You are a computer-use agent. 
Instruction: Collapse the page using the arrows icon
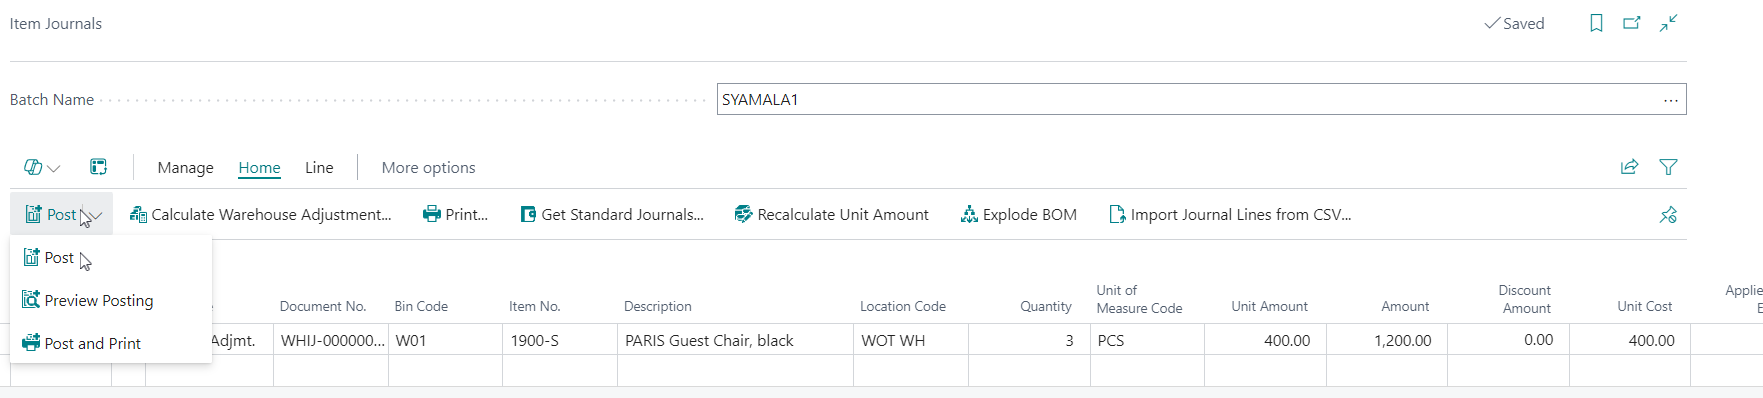pos(1669,23)
